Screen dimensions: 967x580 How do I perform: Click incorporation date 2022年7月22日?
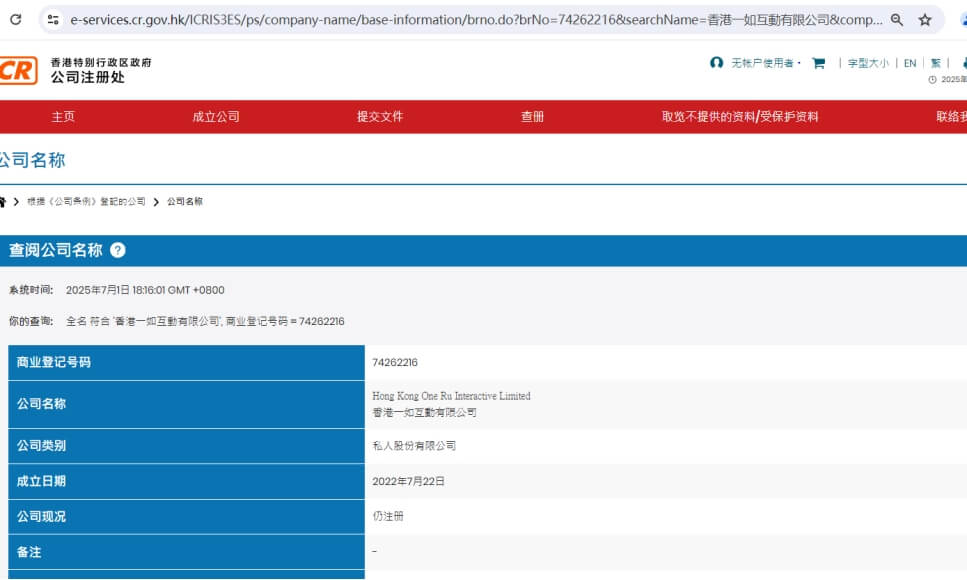[408, 481]
